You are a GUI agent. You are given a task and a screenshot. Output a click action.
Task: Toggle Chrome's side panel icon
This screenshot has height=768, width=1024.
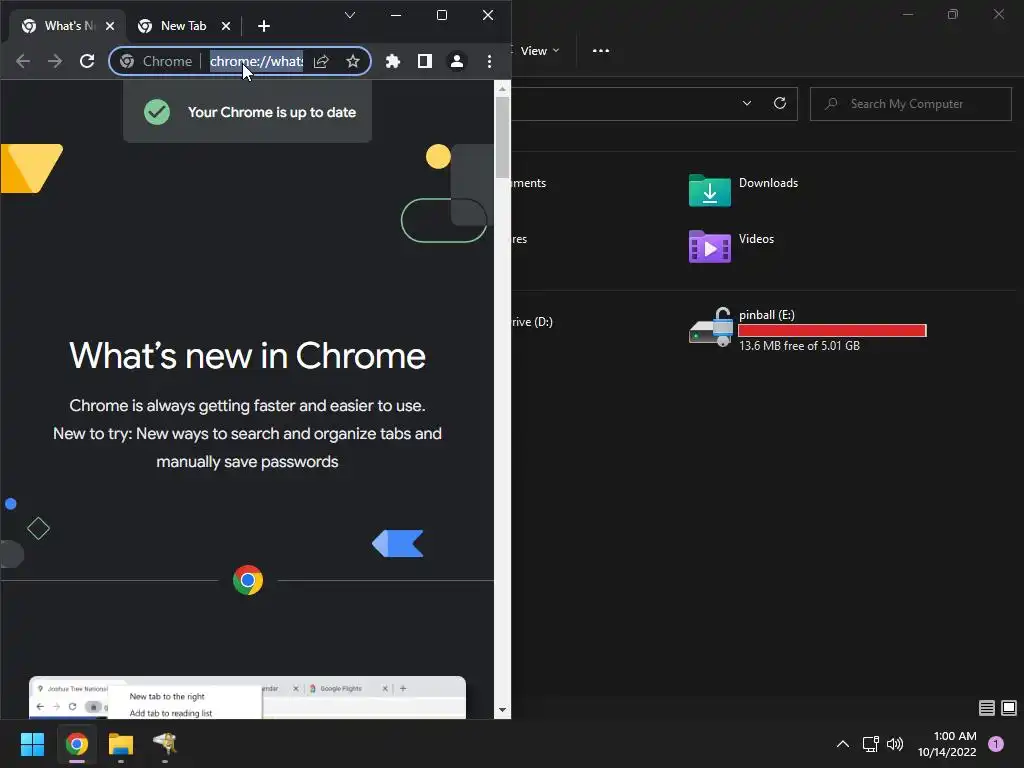(x=424, y=61)
